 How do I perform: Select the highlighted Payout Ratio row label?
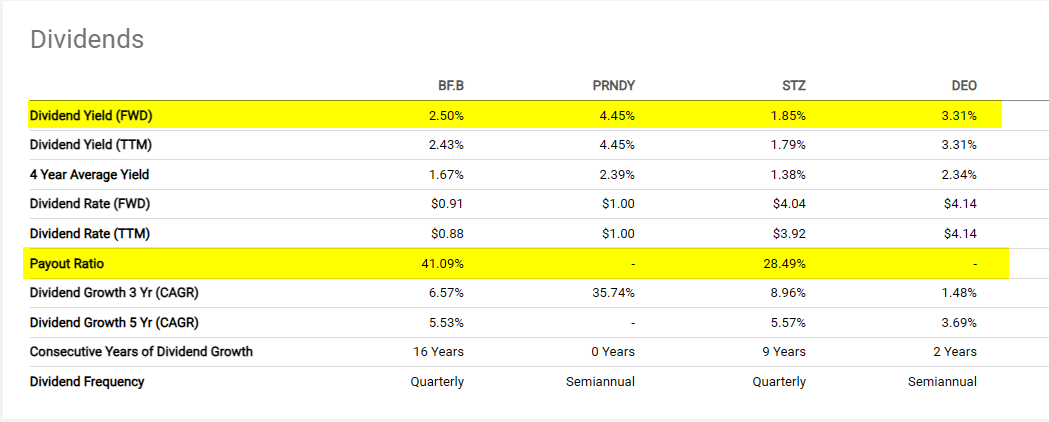coord(67,263)
